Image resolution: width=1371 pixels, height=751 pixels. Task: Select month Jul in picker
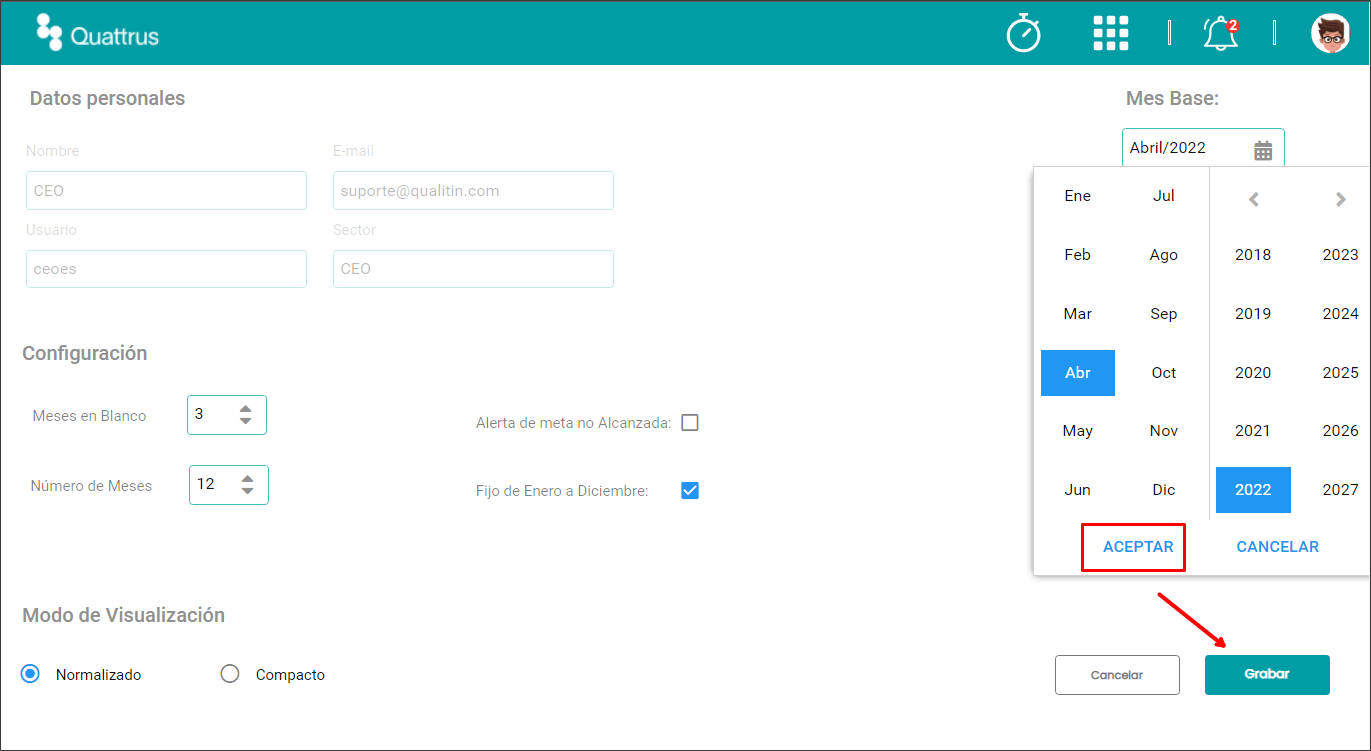coord(1164,196)
